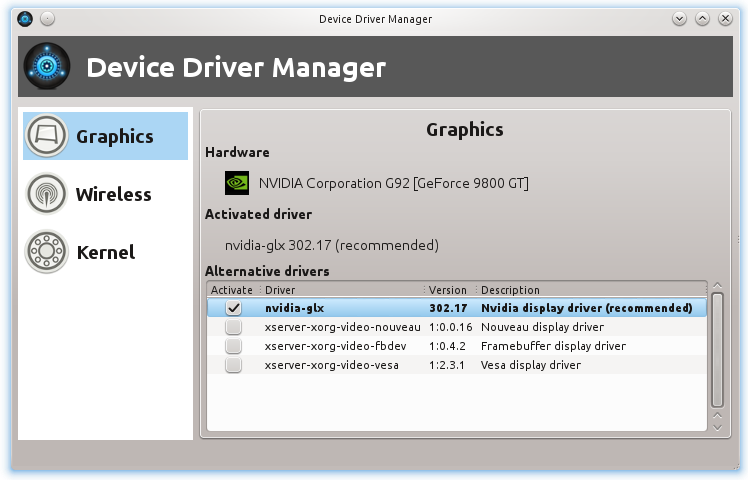Click the pin-on-all-desktops title bar button
Viewport: 748px width, 480px height.
click(47, 19)
